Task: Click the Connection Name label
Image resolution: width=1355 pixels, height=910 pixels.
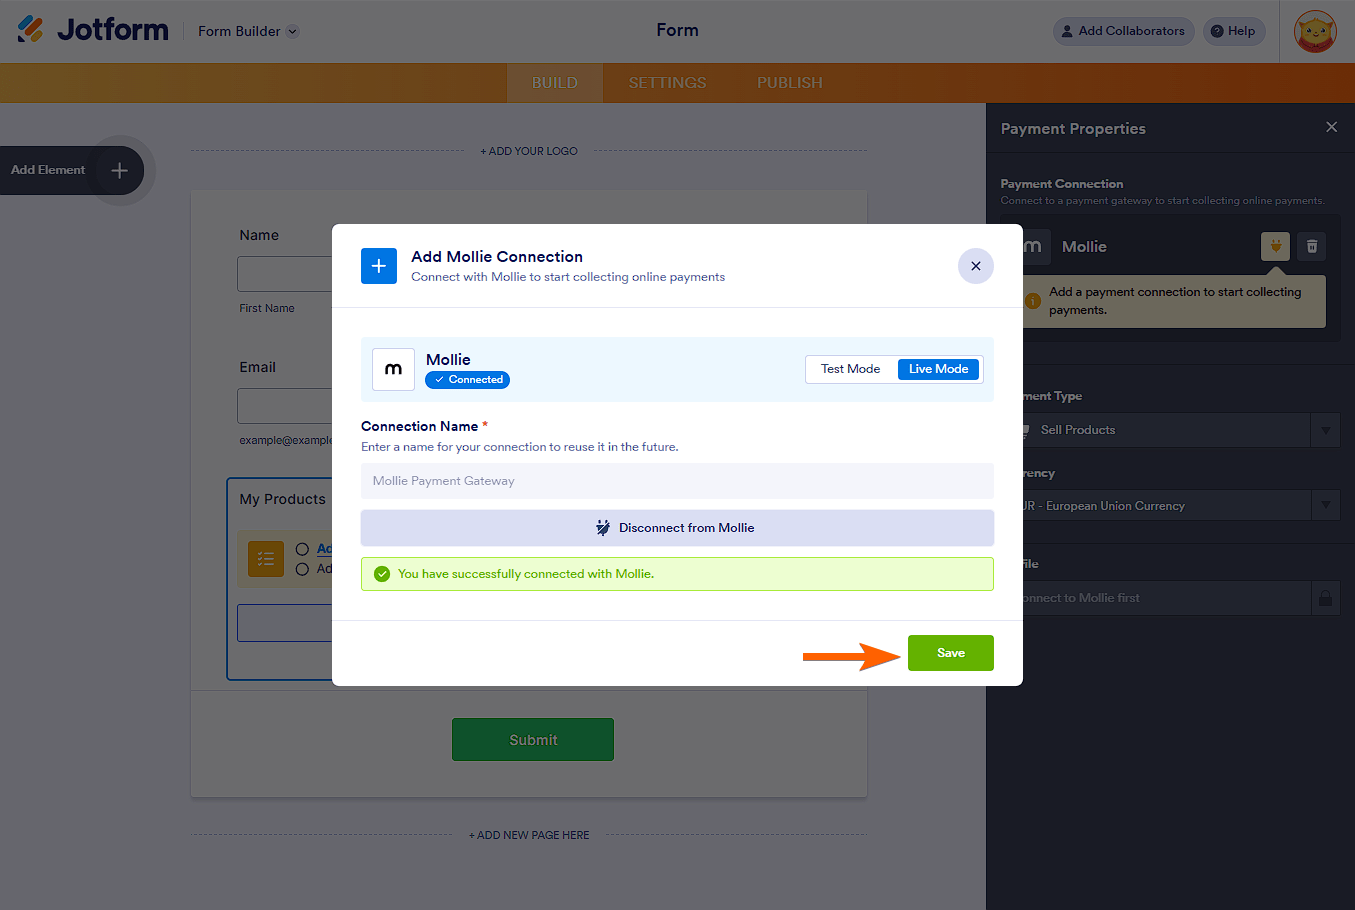Action: [420, 426]
